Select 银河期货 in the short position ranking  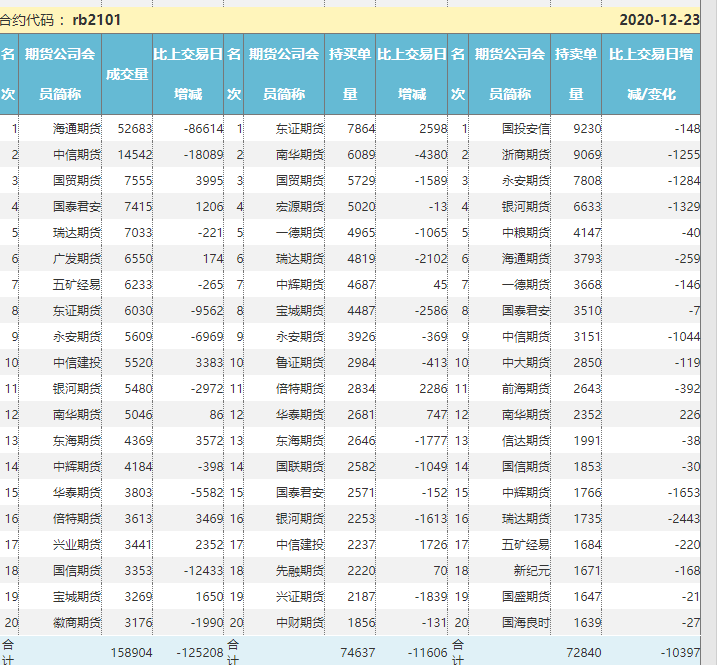point(526,206)
